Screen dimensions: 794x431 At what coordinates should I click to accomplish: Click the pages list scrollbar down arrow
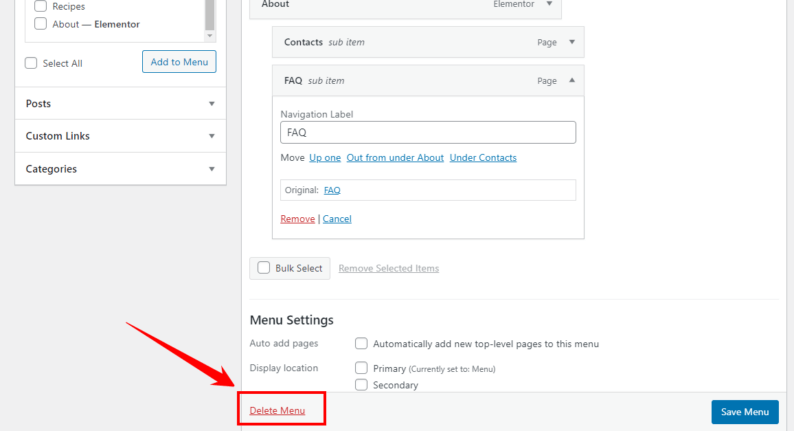tap(210, 36)
